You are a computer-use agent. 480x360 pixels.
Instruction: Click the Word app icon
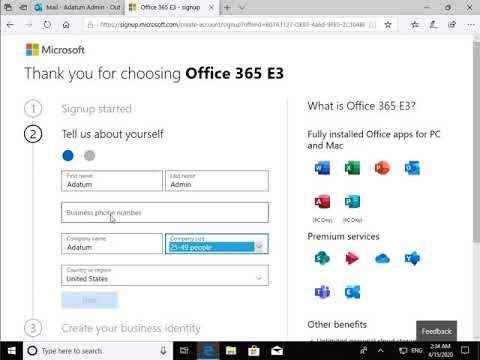pos(322,168)
